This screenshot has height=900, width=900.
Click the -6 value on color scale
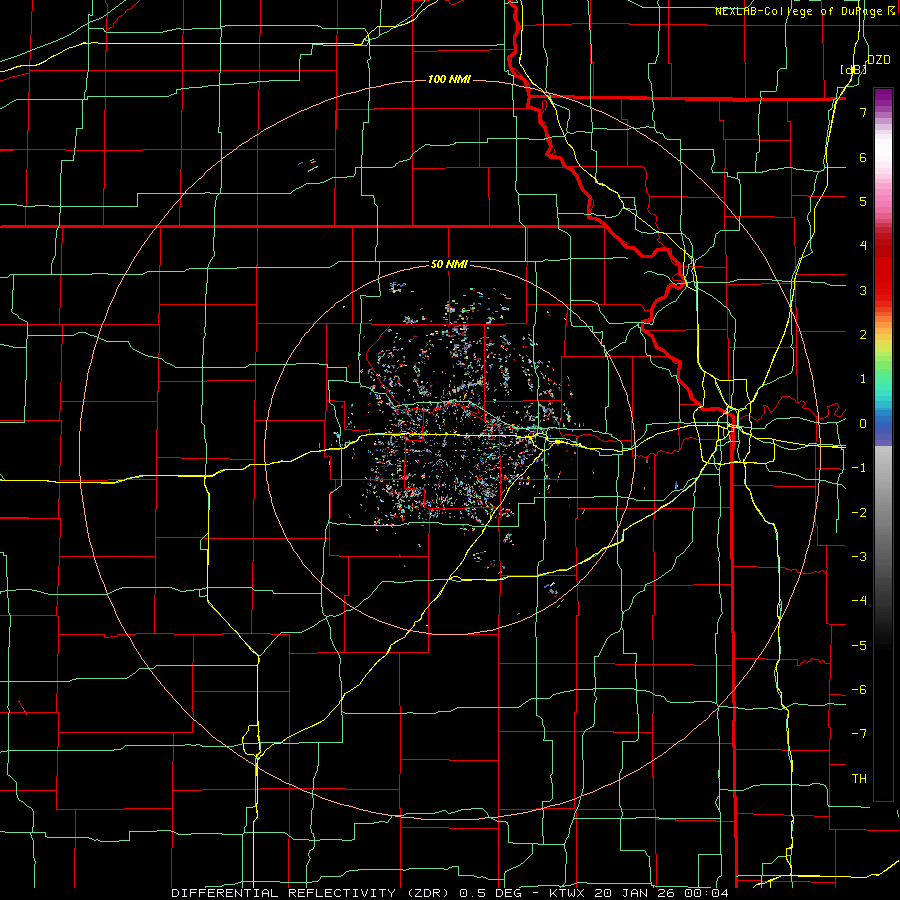click(859, 690)
